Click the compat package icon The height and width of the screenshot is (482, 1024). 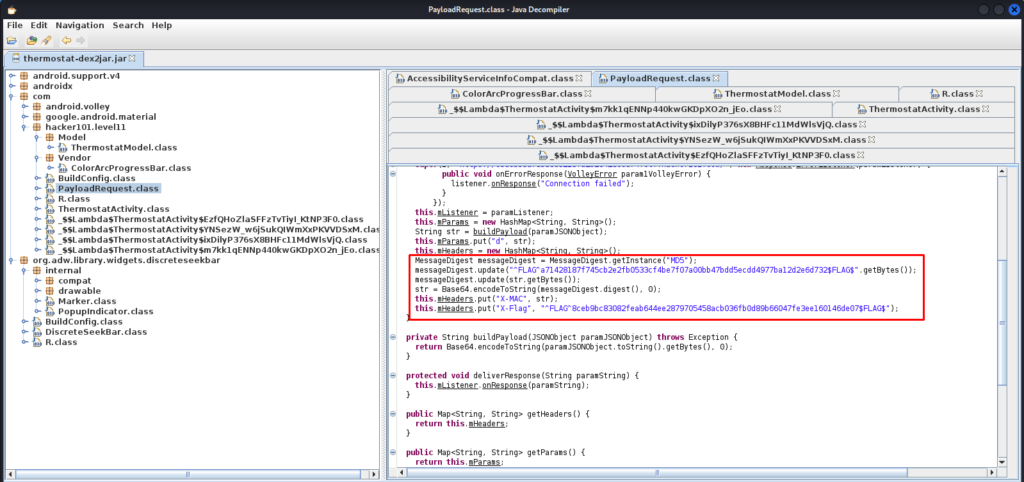(x=50, y=281)
